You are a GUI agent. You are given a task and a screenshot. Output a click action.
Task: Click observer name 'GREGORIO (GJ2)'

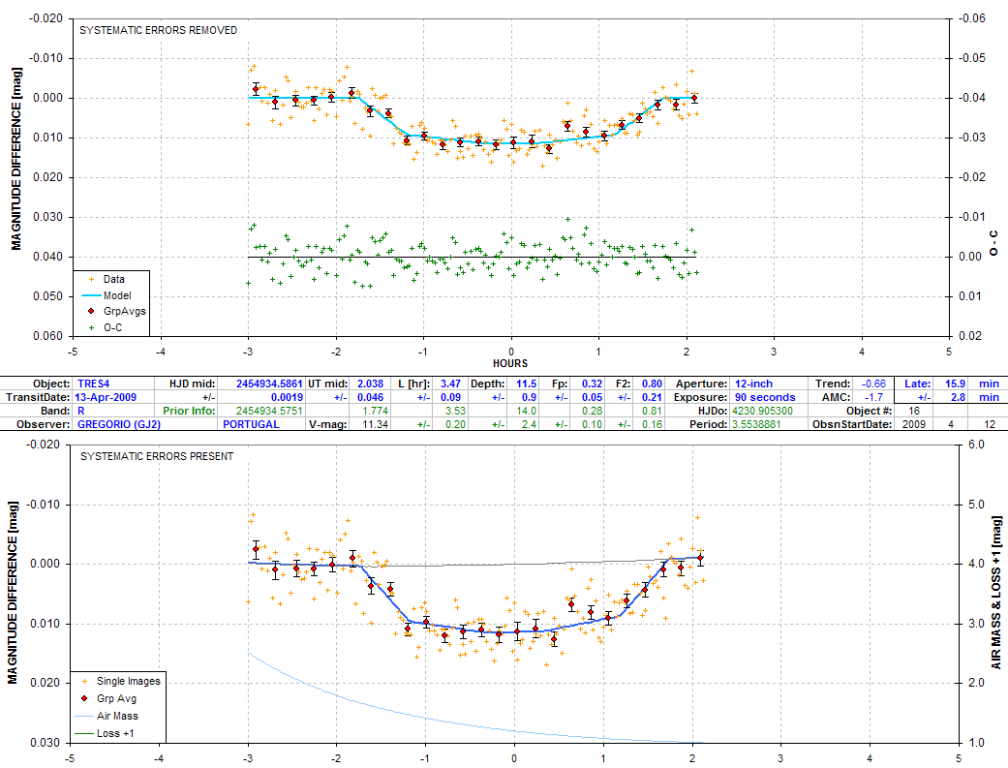(119, 424)
